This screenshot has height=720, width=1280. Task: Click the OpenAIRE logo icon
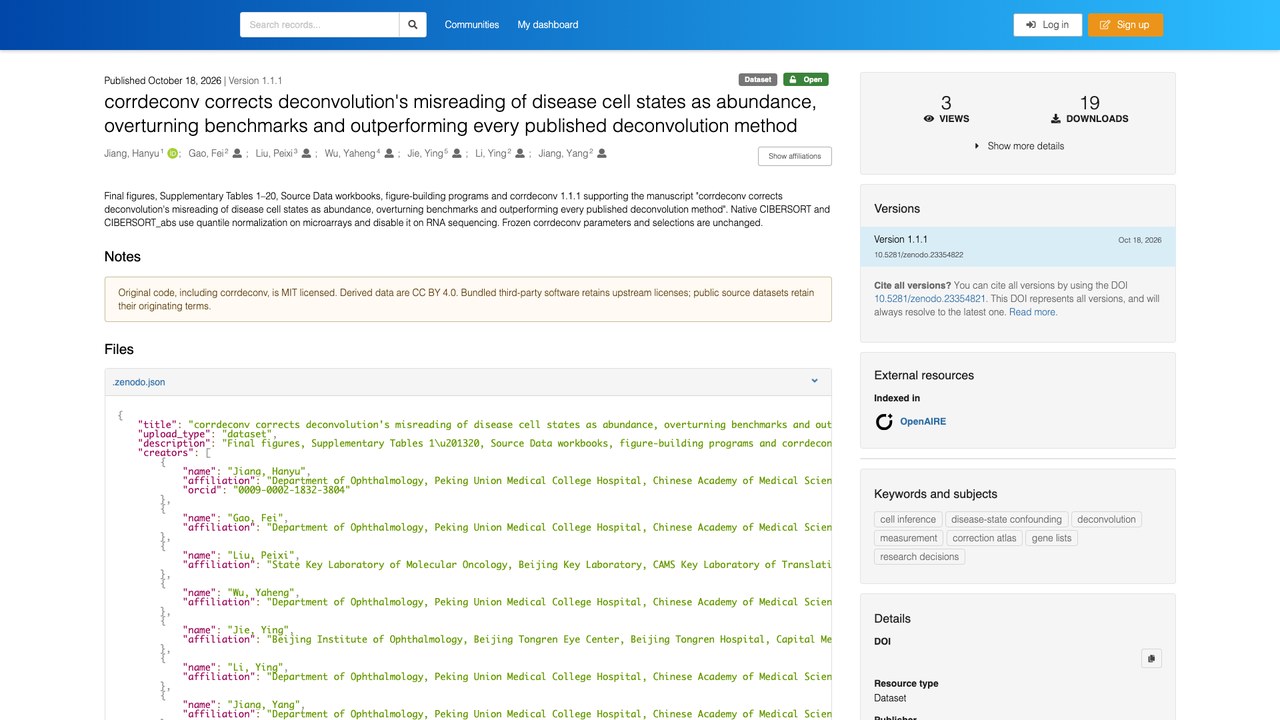pyautogui.click(x=884, y=422)
